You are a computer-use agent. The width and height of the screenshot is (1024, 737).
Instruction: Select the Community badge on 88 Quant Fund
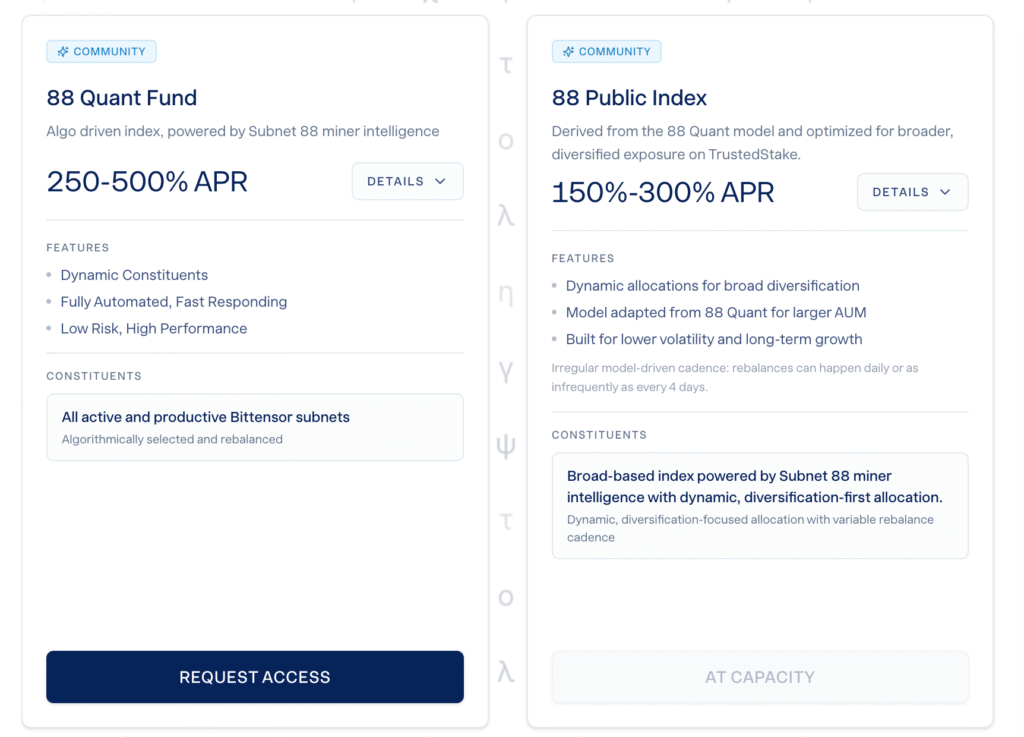coord(101,52)
